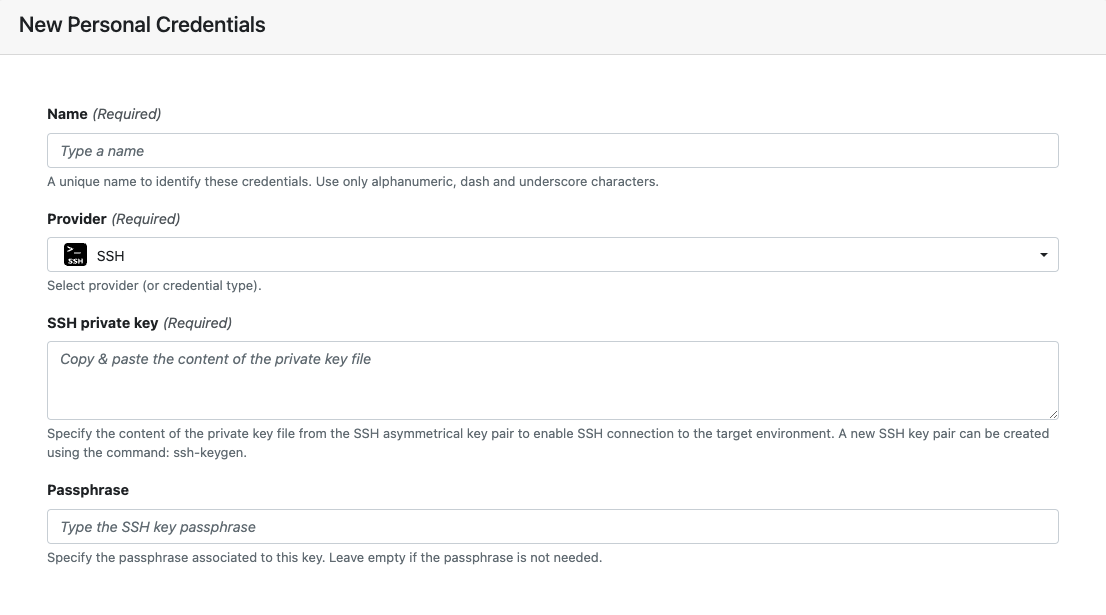
Task: Open the Provider dropdown arrow
Action: (1043, 255)
